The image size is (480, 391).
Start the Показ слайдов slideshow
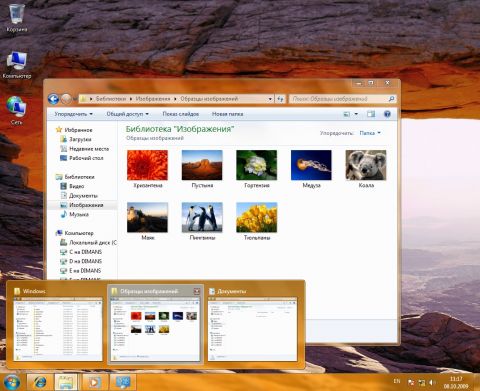pos(180,114)
